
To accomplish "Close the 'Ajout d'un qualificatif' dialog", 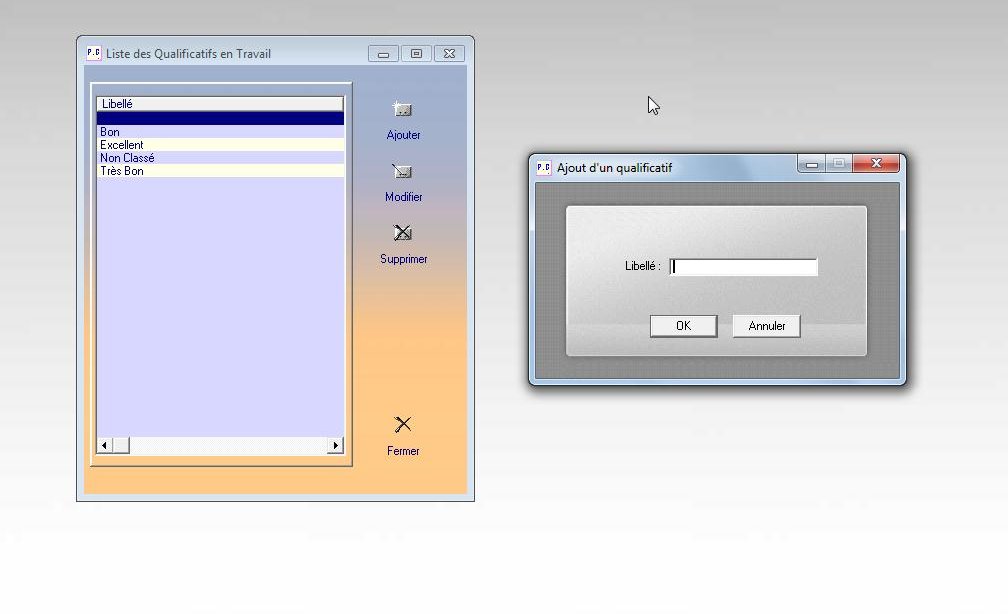I will pos(876,164).
